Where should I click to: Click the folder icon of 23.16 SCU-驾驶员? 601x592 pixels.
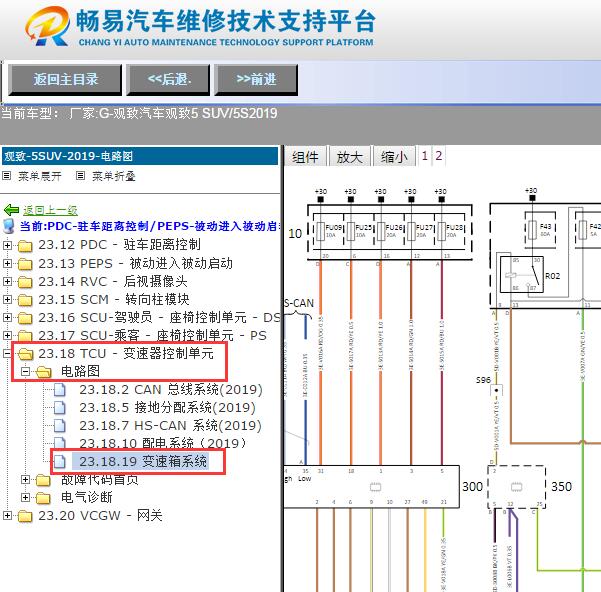[x=25, y=318]
